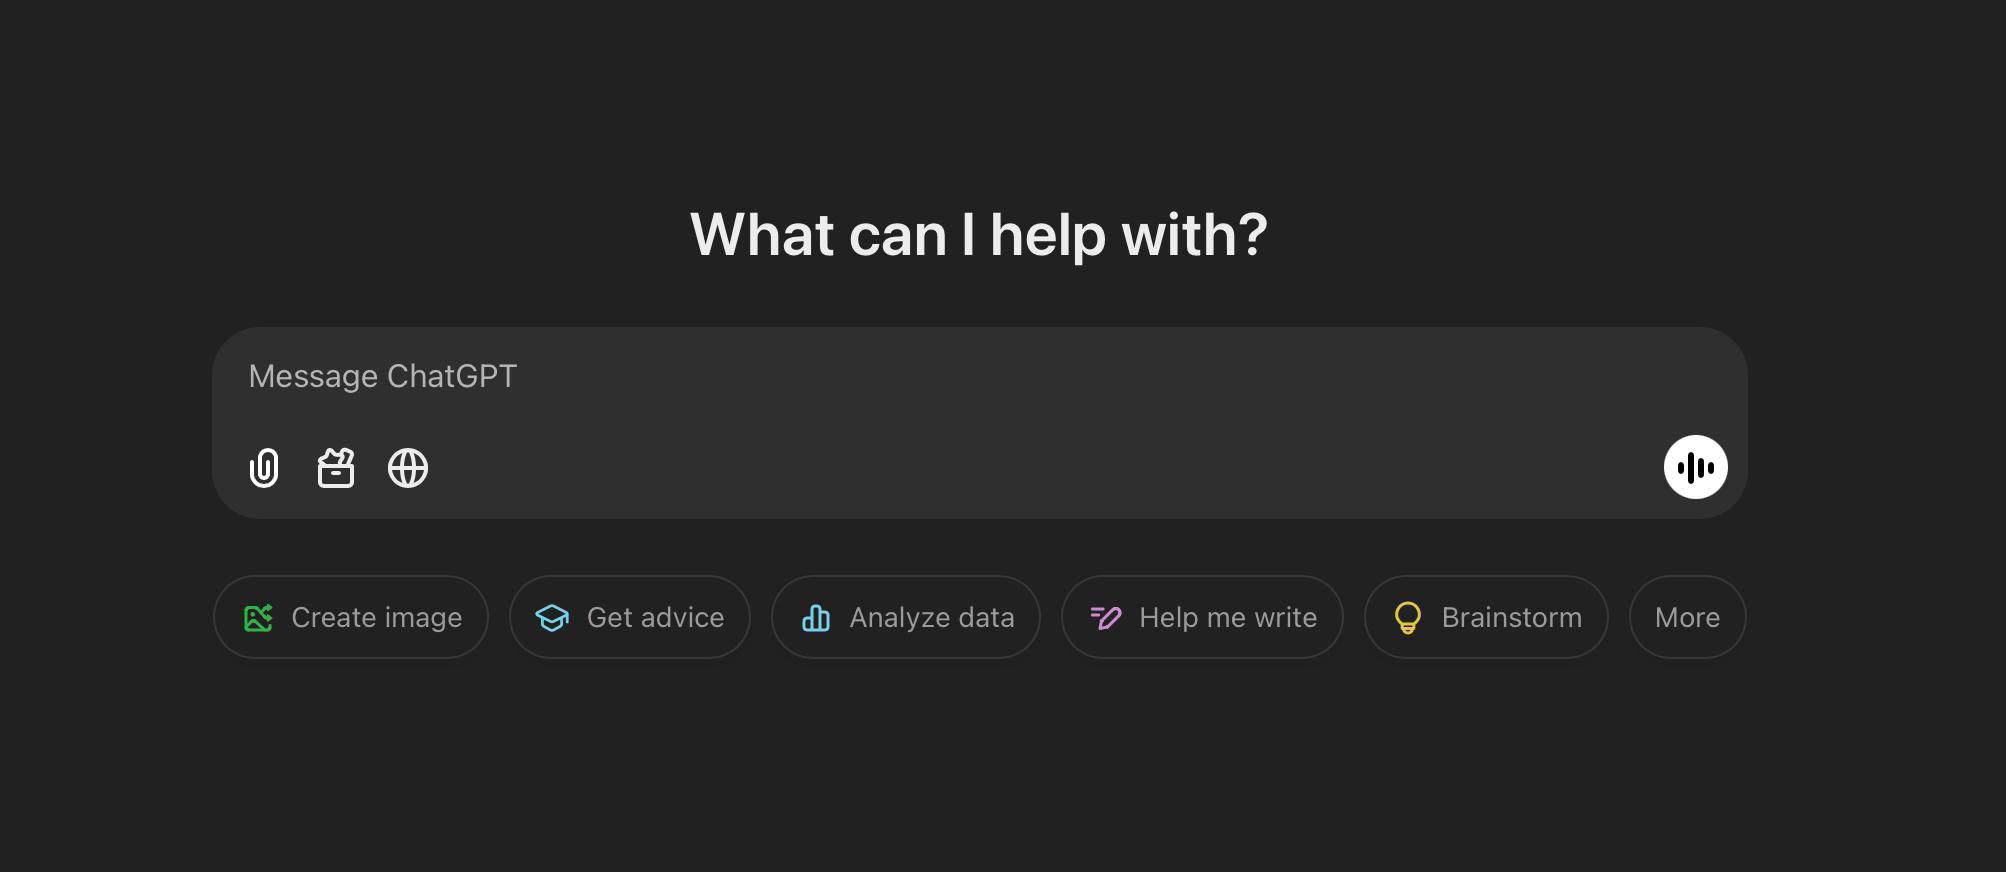The width and height of the screenshot is (2006, 872).
Task: Expand the More suggestions chip
Action: pos(1687,618)
